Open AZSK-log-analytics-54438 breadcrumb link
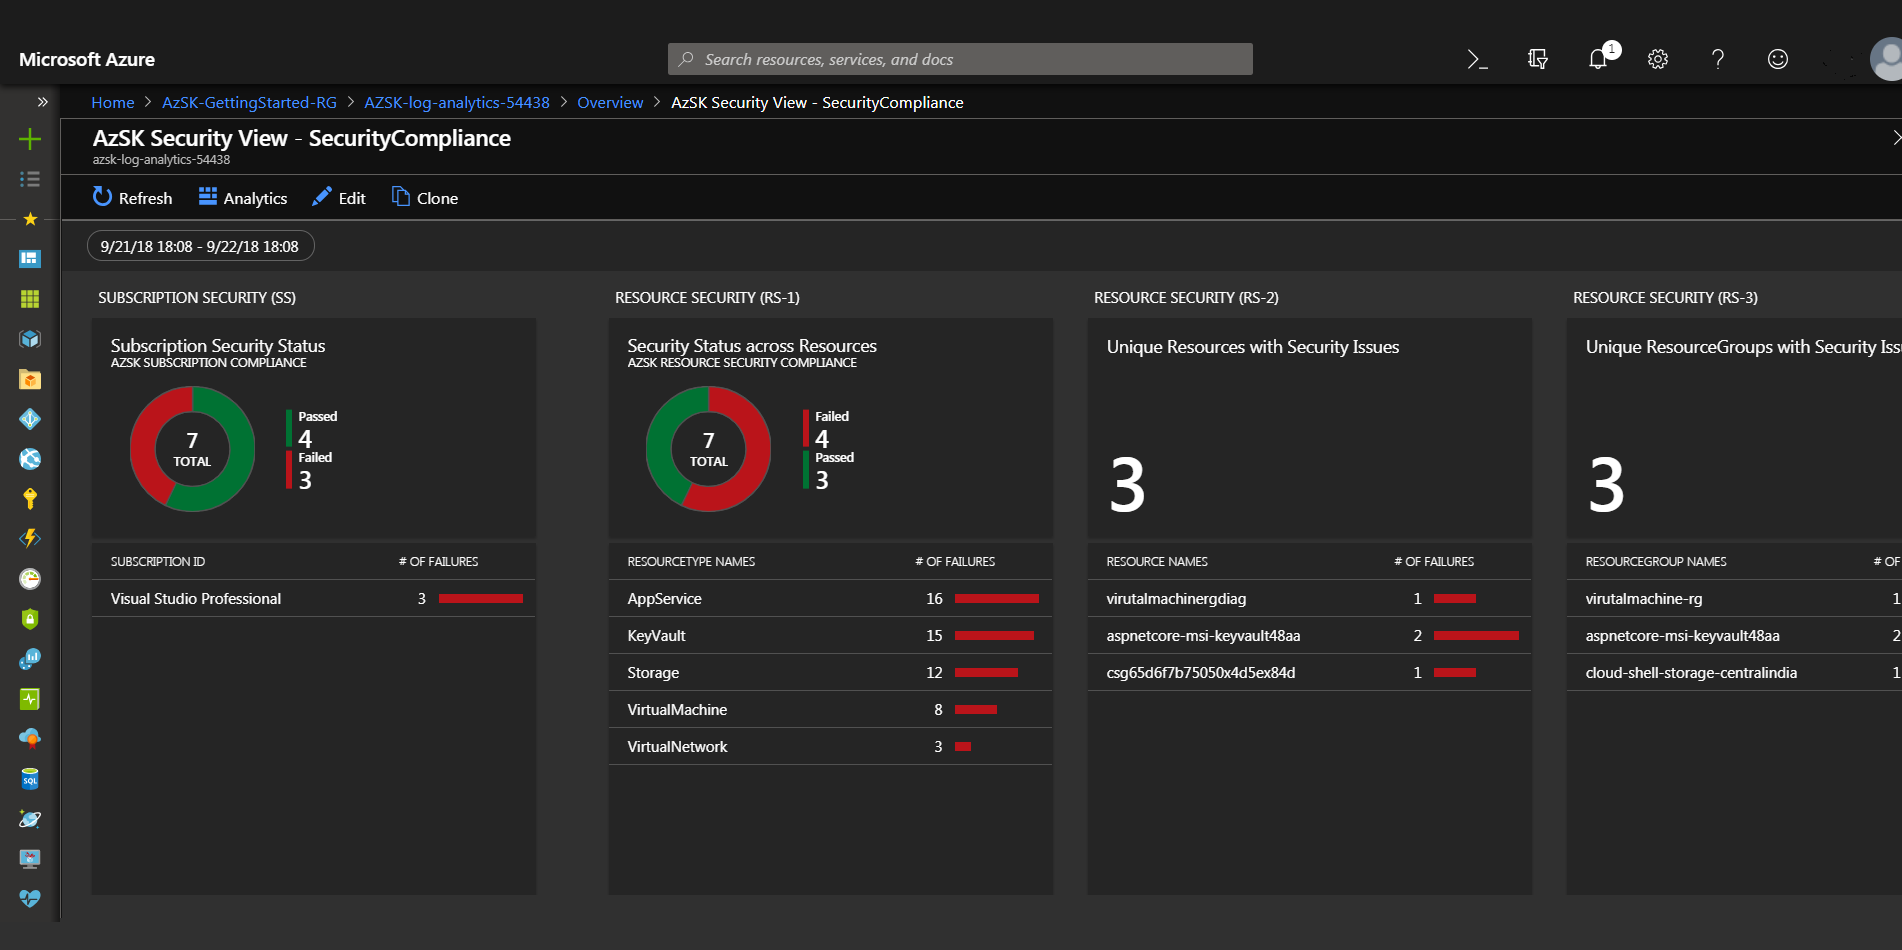This screenshot has height=950, width=1902. point(457,102)
